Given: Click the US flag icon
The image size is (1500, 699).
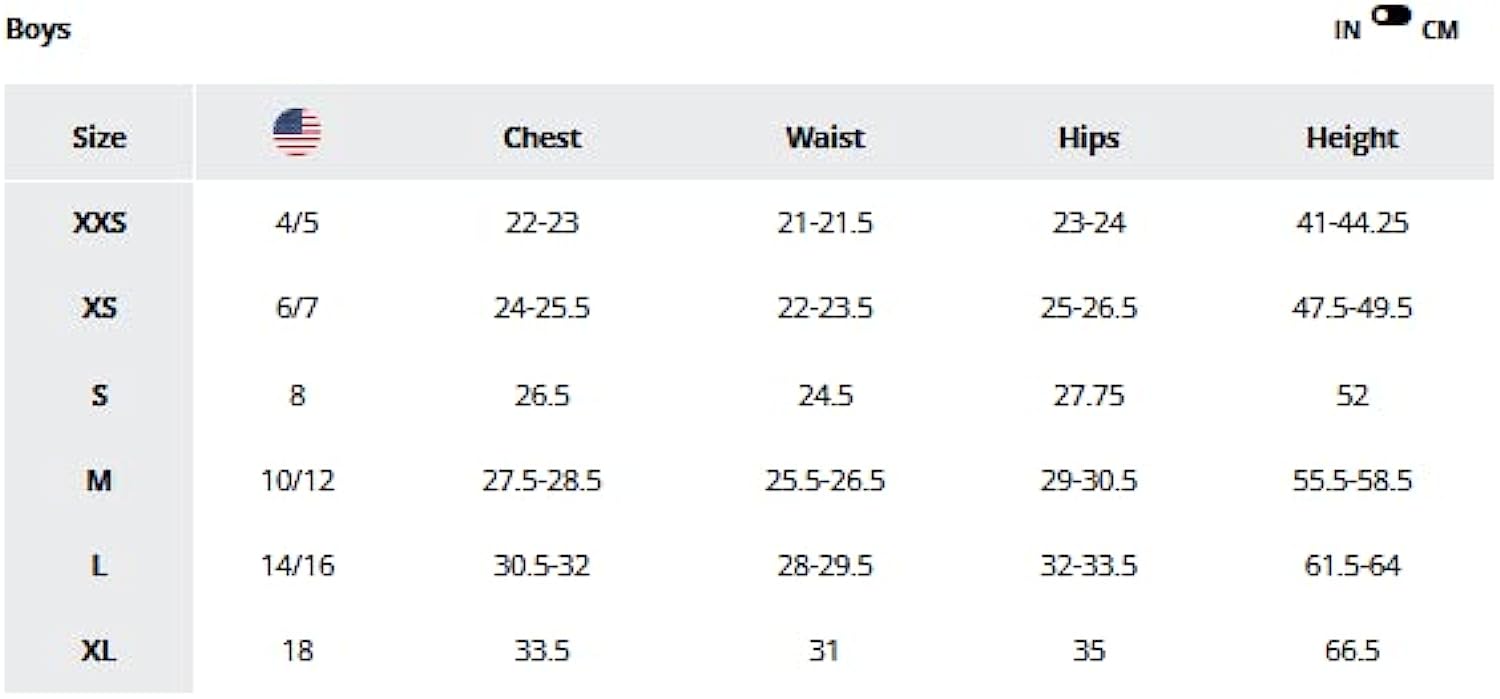Looking at the screenshot, I should click(297, 133).
